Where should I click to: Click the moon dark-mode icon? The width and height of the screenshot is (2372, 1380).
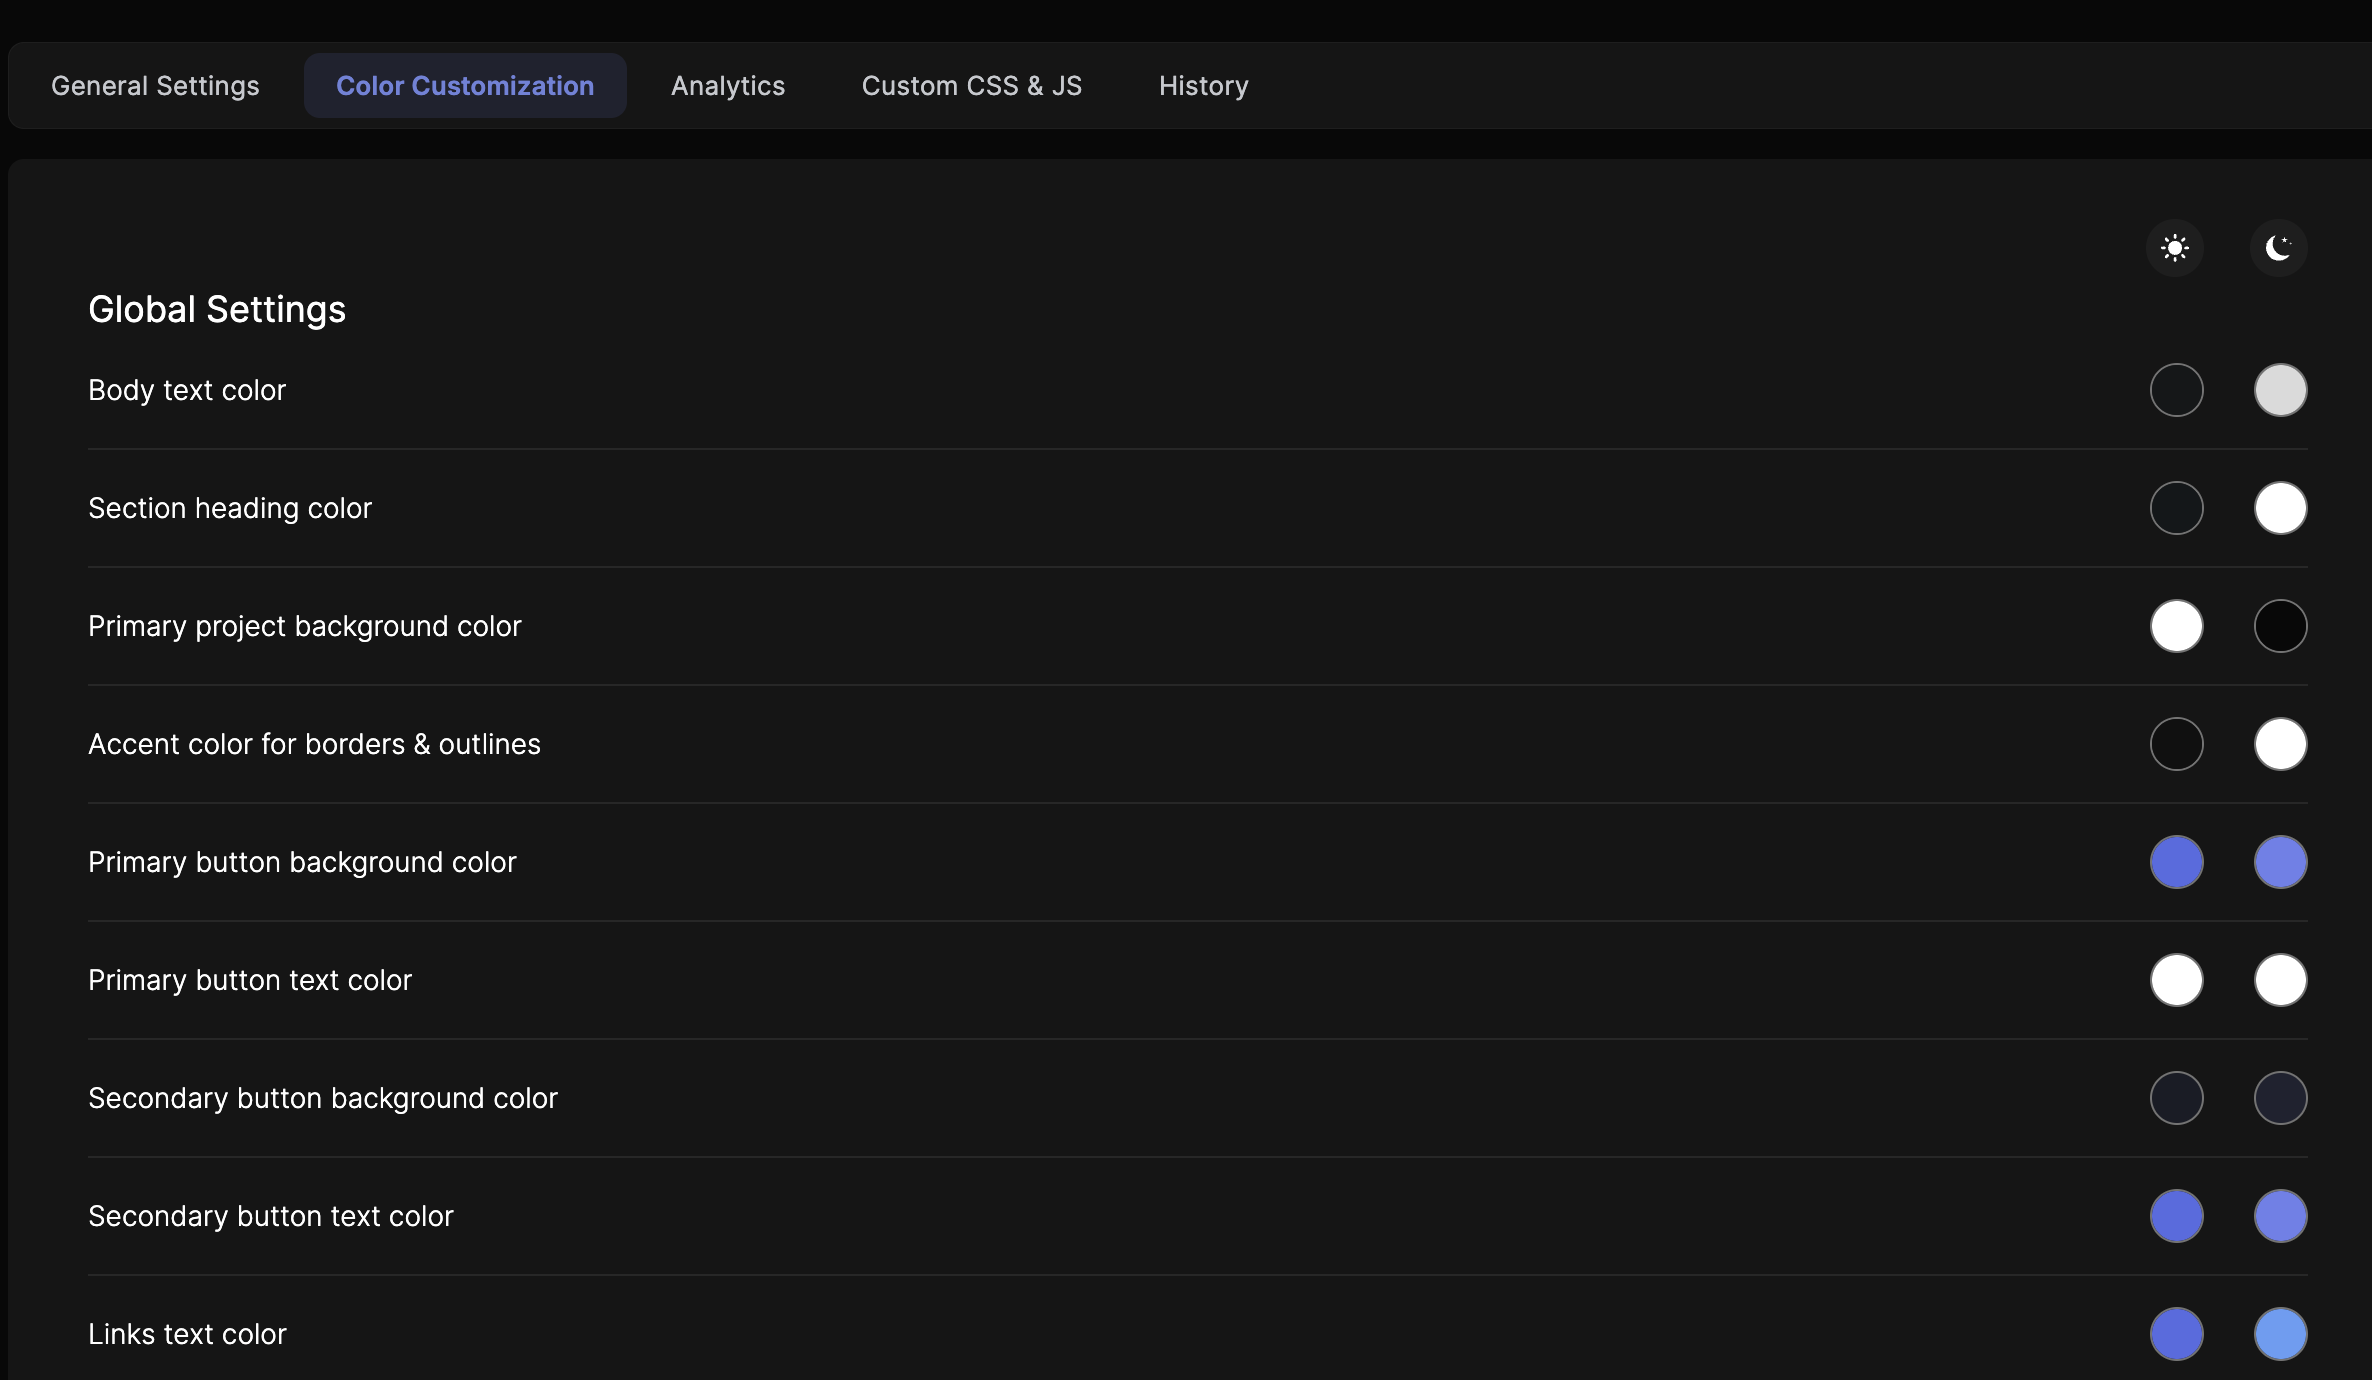tap(2279, 248)
